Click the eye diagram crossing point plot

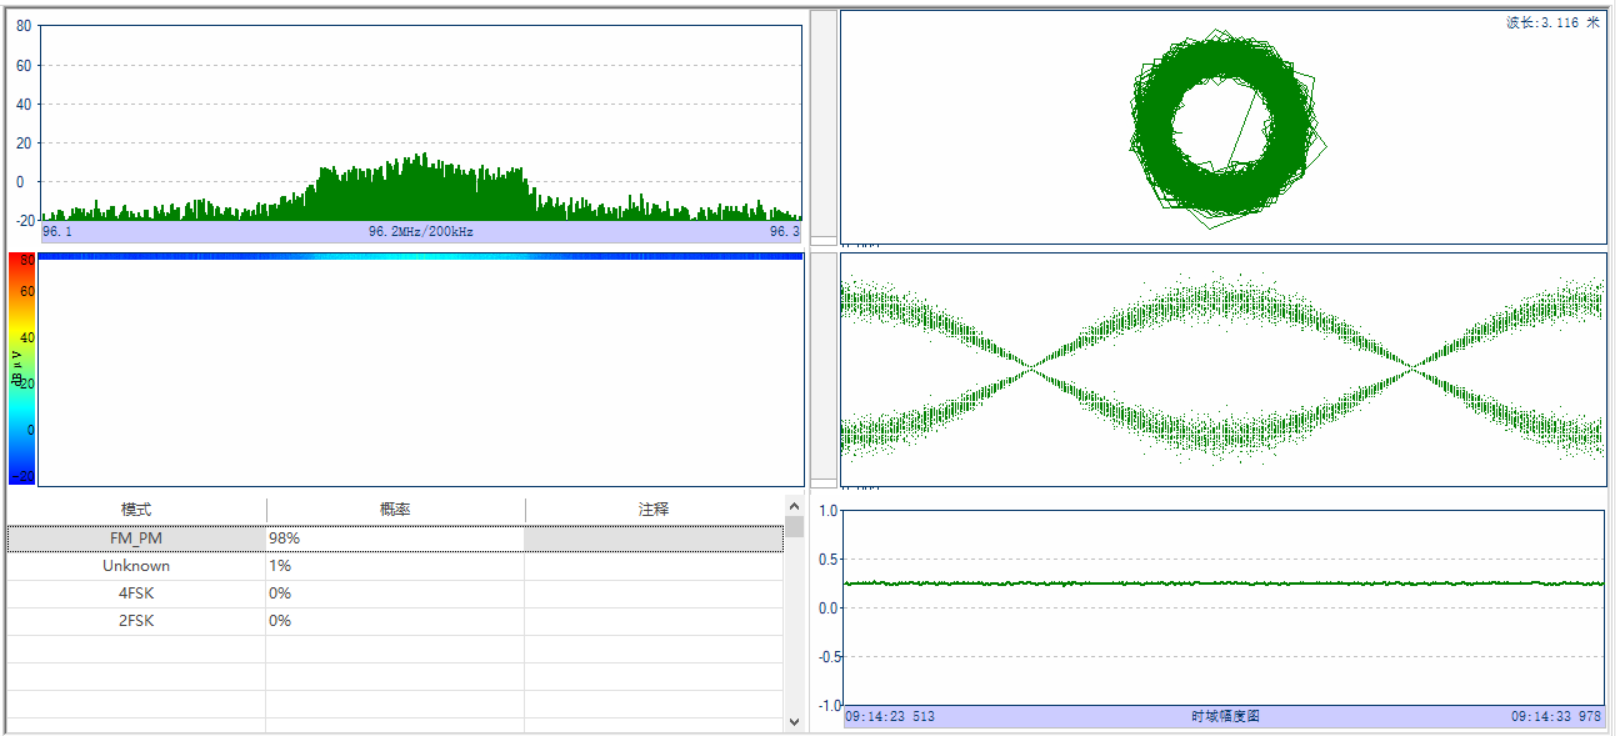click(x=1030, y=370)
